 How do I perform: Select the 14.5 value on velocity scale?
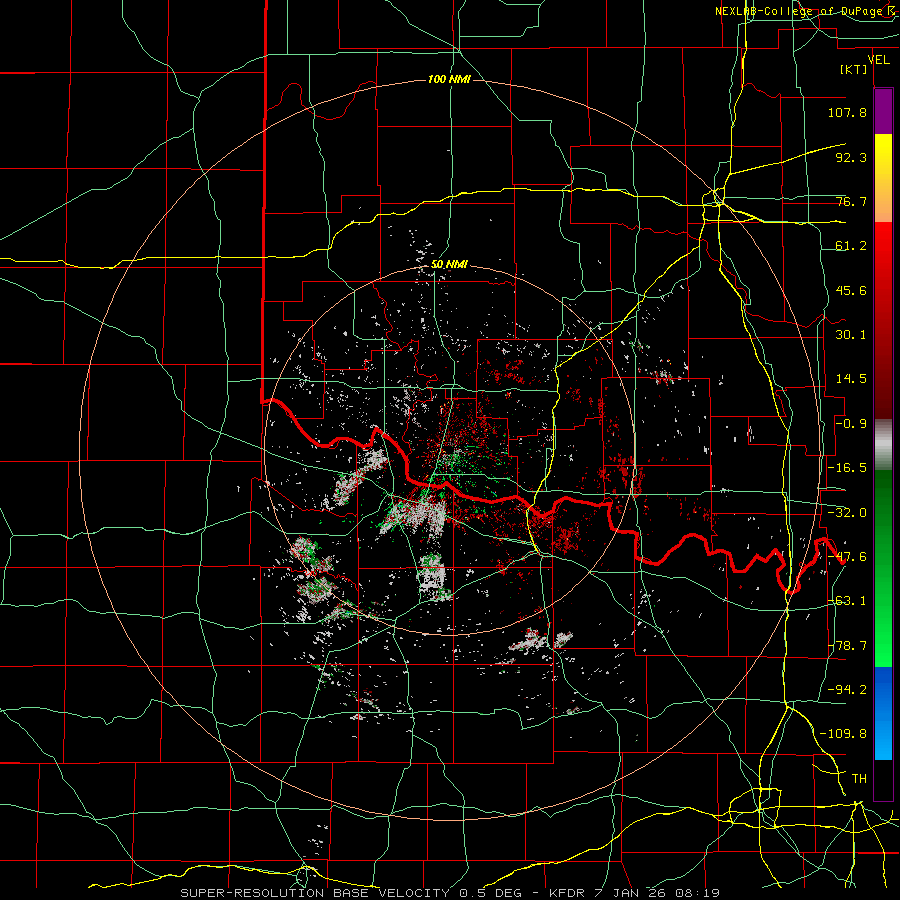[851, 379]
